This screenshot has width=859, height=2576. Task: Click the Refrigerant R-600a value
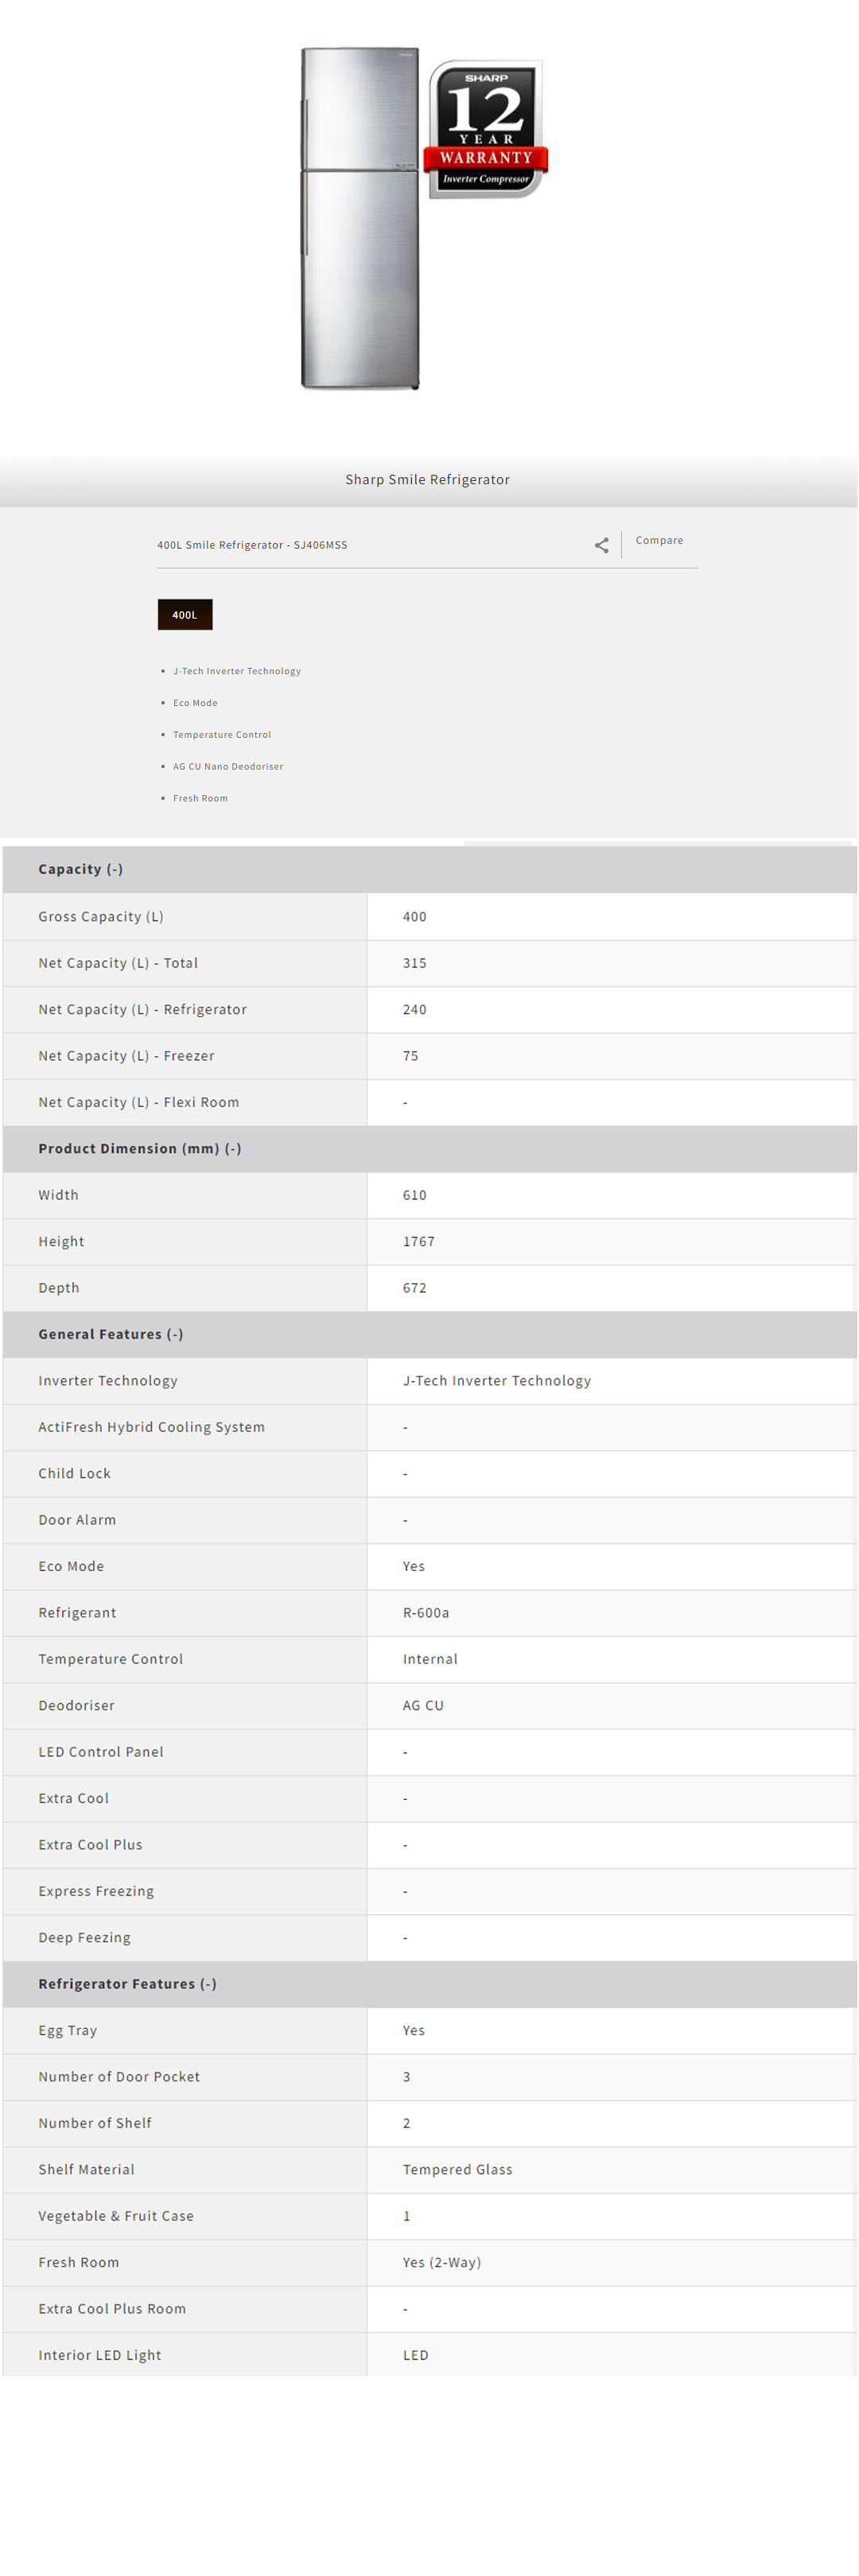(426, 1612)
